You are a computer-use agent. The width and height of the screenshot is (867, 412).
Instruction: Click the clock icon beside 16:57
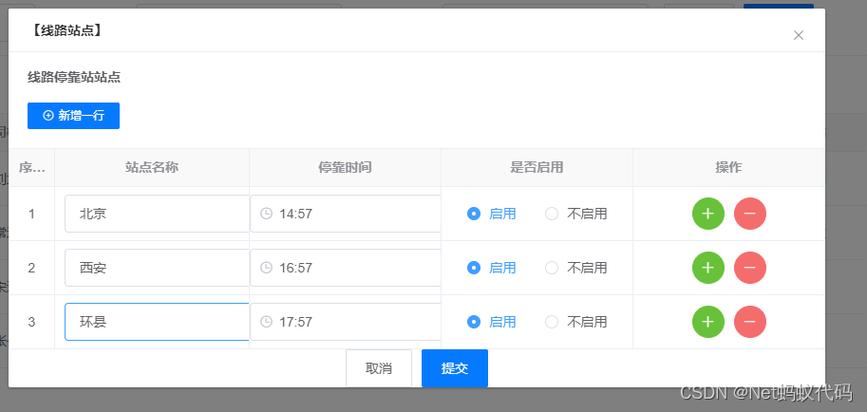[x=266, y=268]
